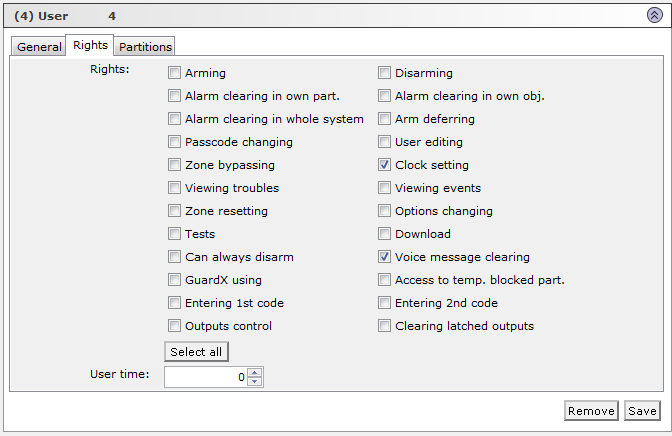Select the Rights tab
The width and height of the screenshot is (672, 436).
90,46
